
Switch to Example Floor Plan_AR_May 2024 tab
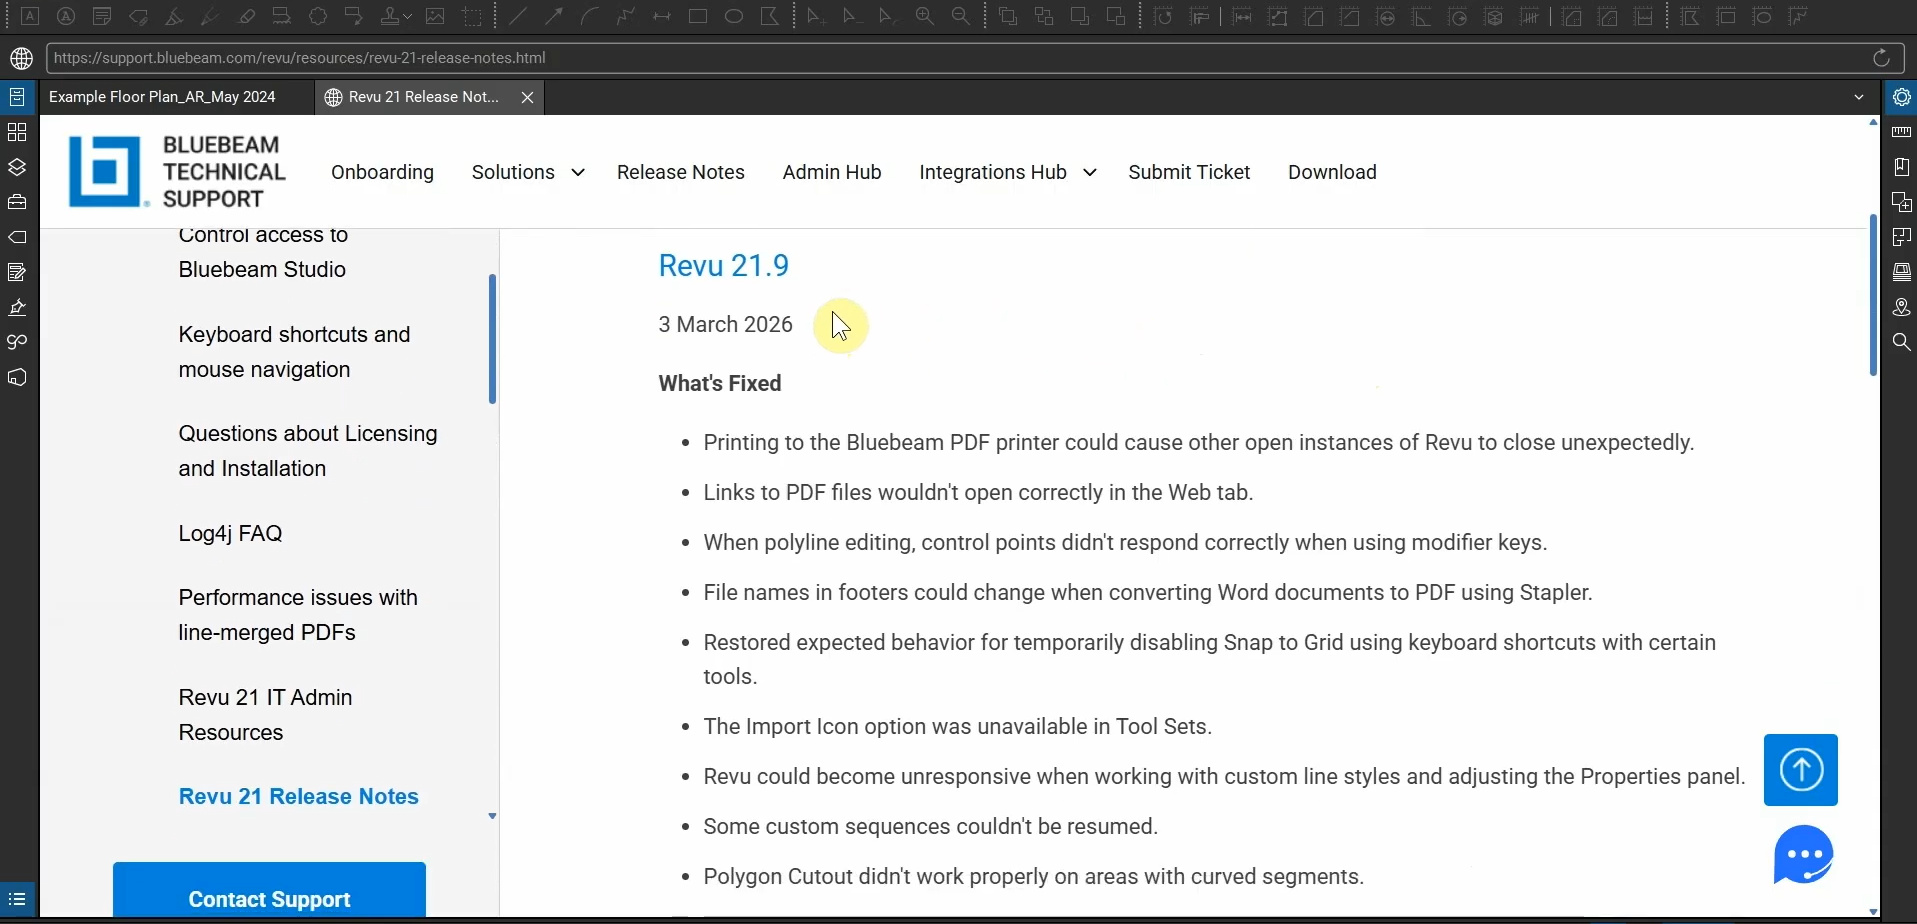(163, 97)
